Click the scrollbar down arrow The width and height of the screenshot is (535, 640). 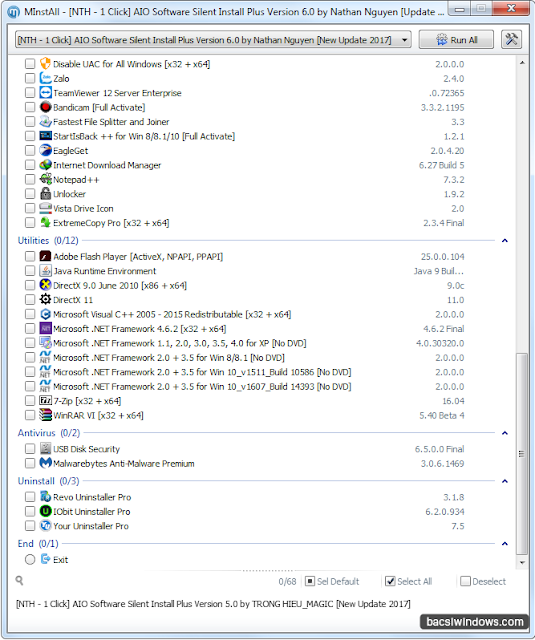tap(522, 562)
